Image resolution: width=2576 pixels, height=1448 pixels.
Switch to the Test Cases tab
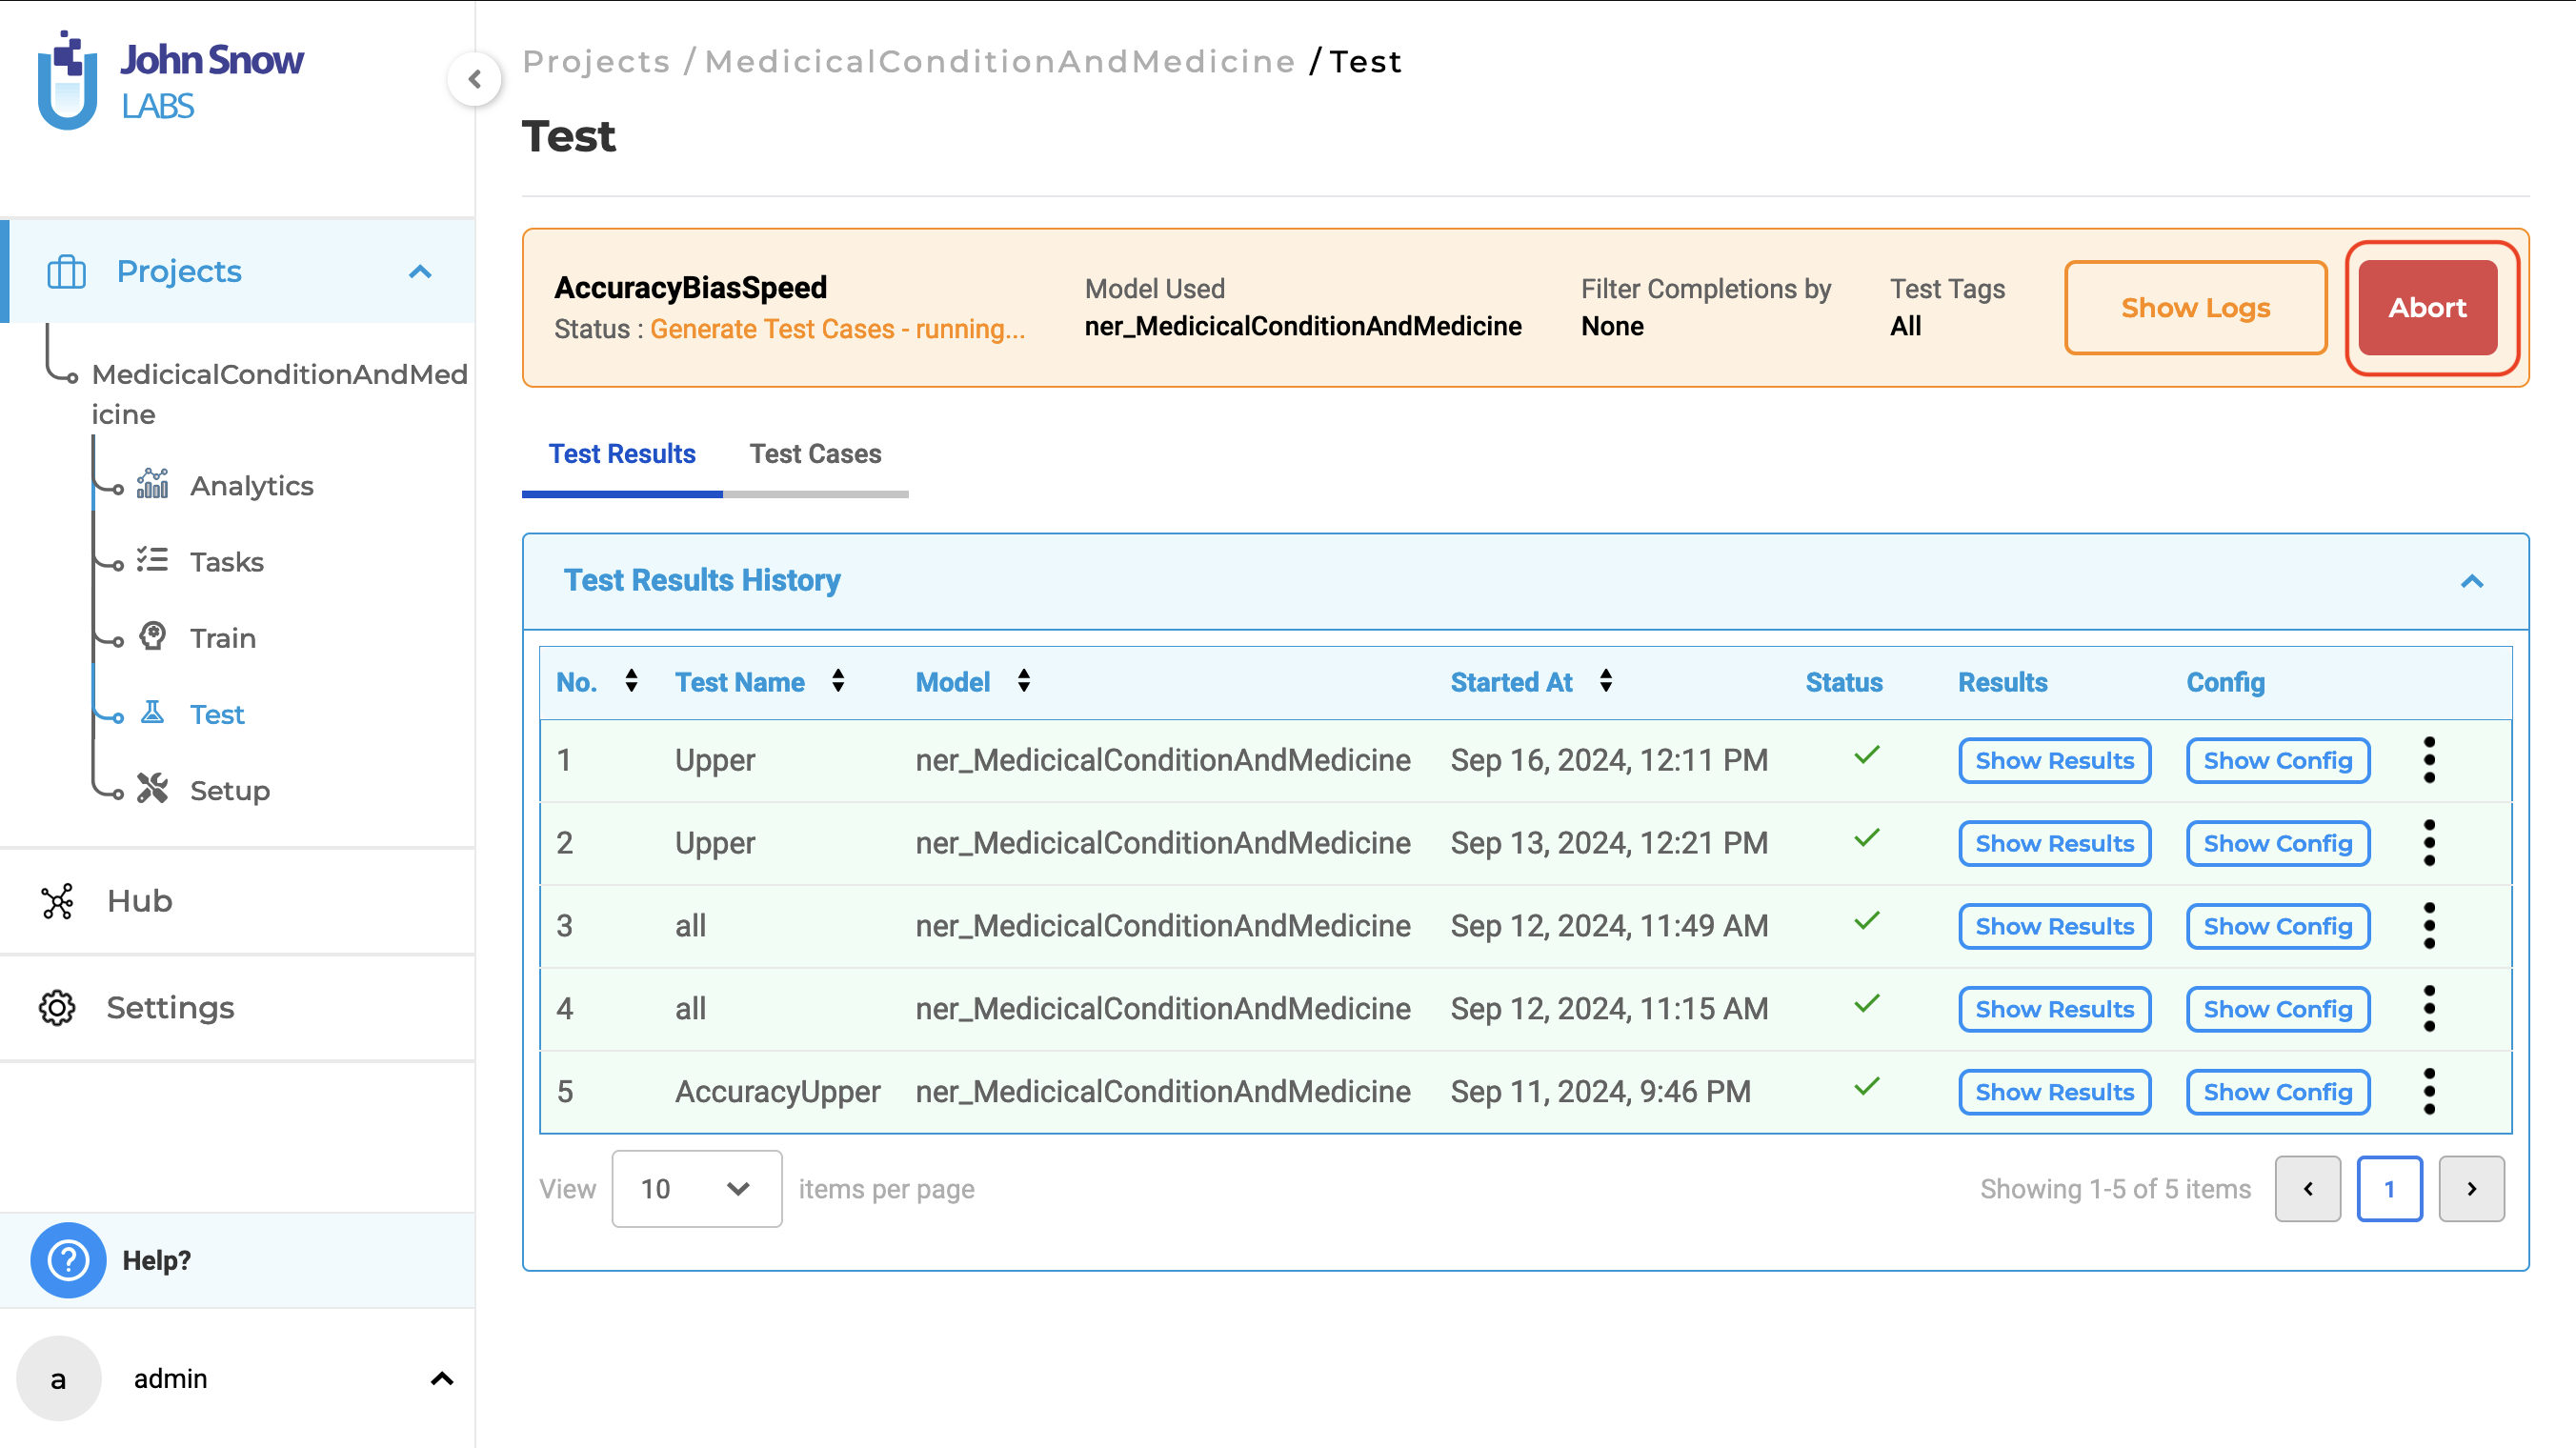816,454
